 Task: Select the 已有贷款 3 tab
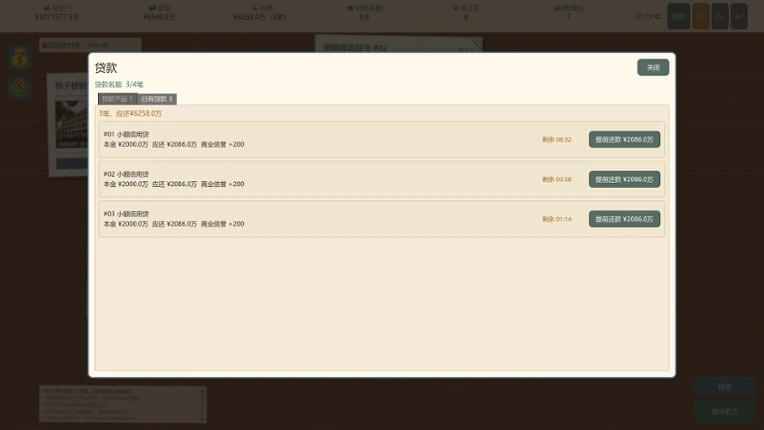(x=156, y=99)
